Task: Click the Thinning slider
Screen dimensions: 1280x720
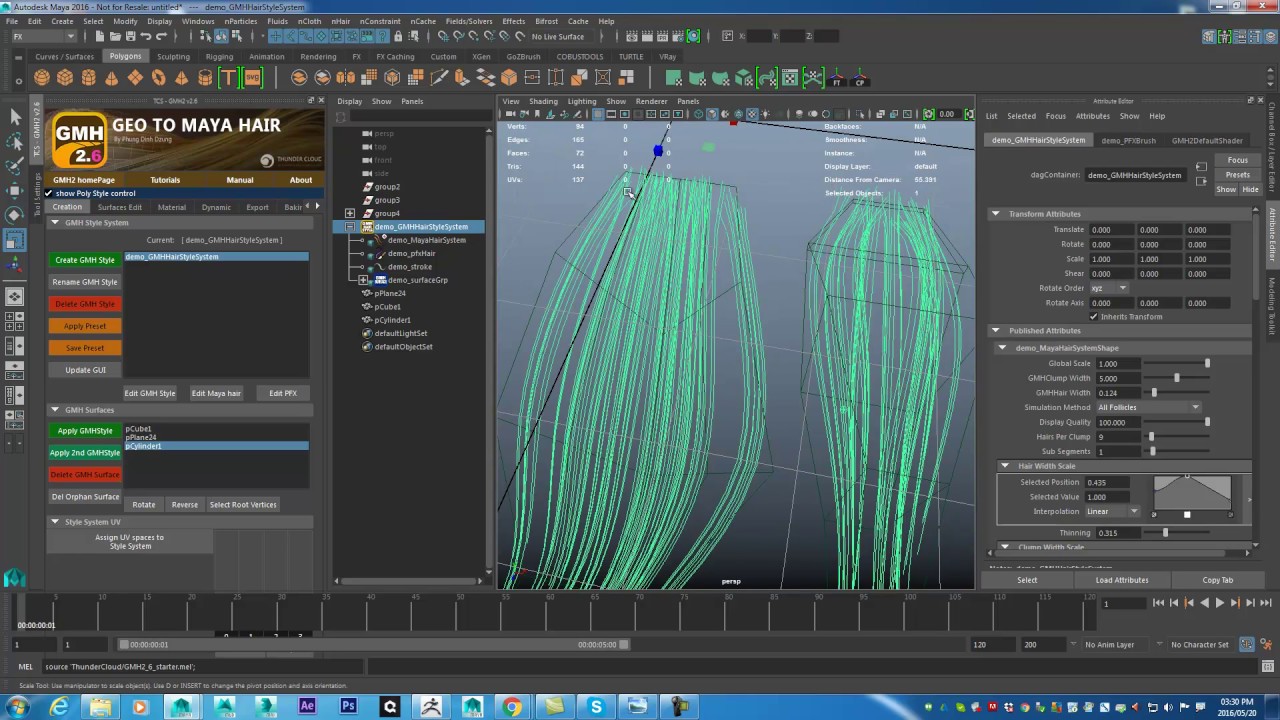Action: 1177,533
